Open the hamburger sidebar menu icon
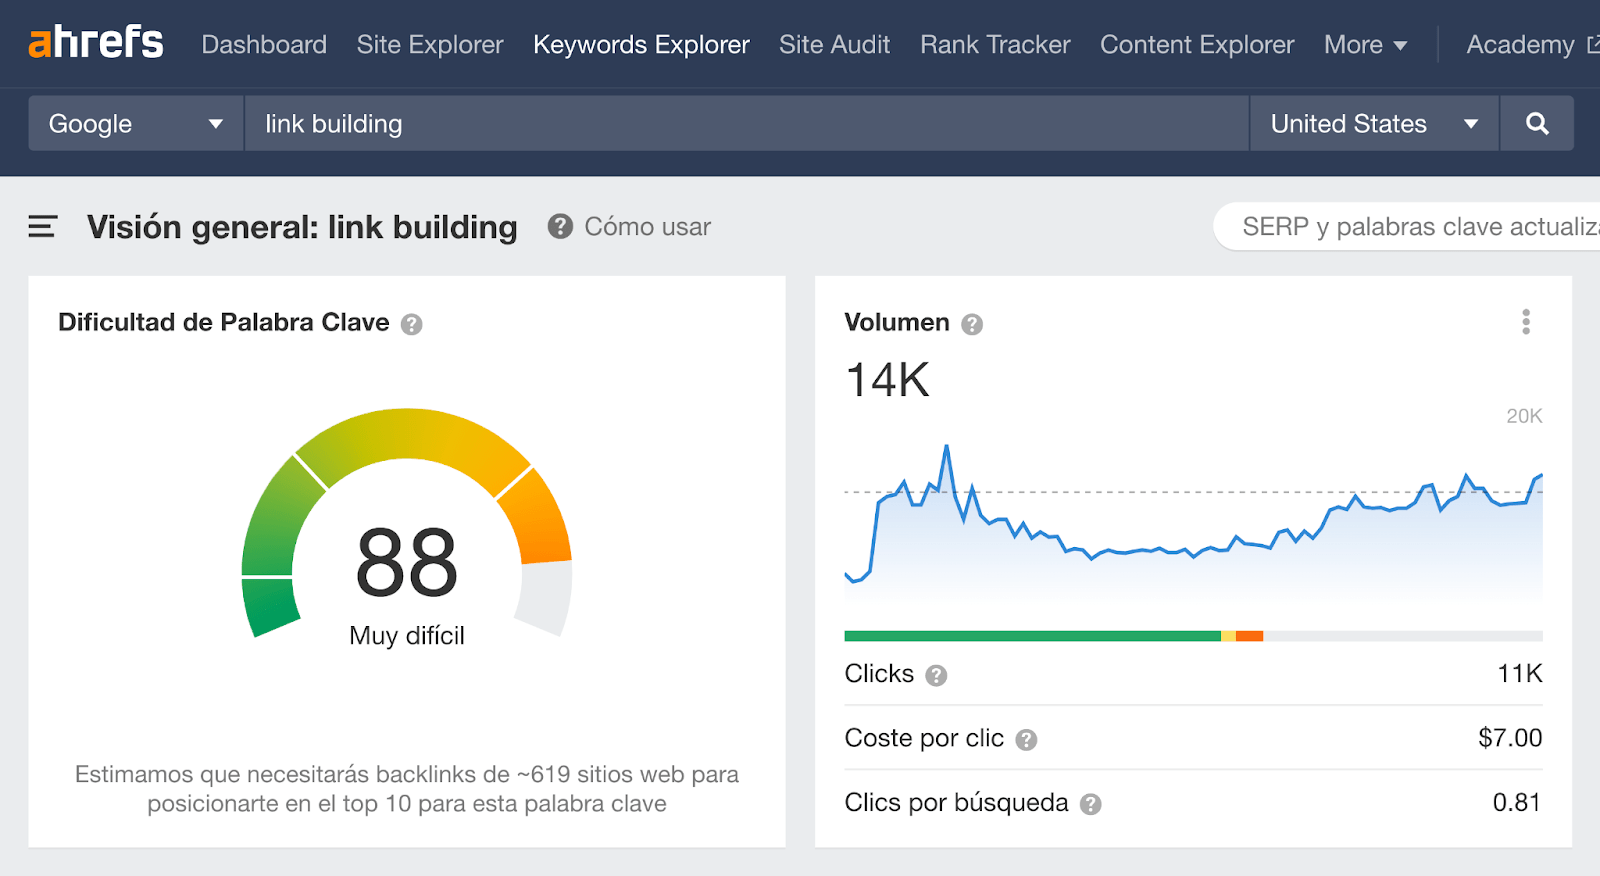The image size is (1600, 876). pyautogui.click(x=42, y=227)
